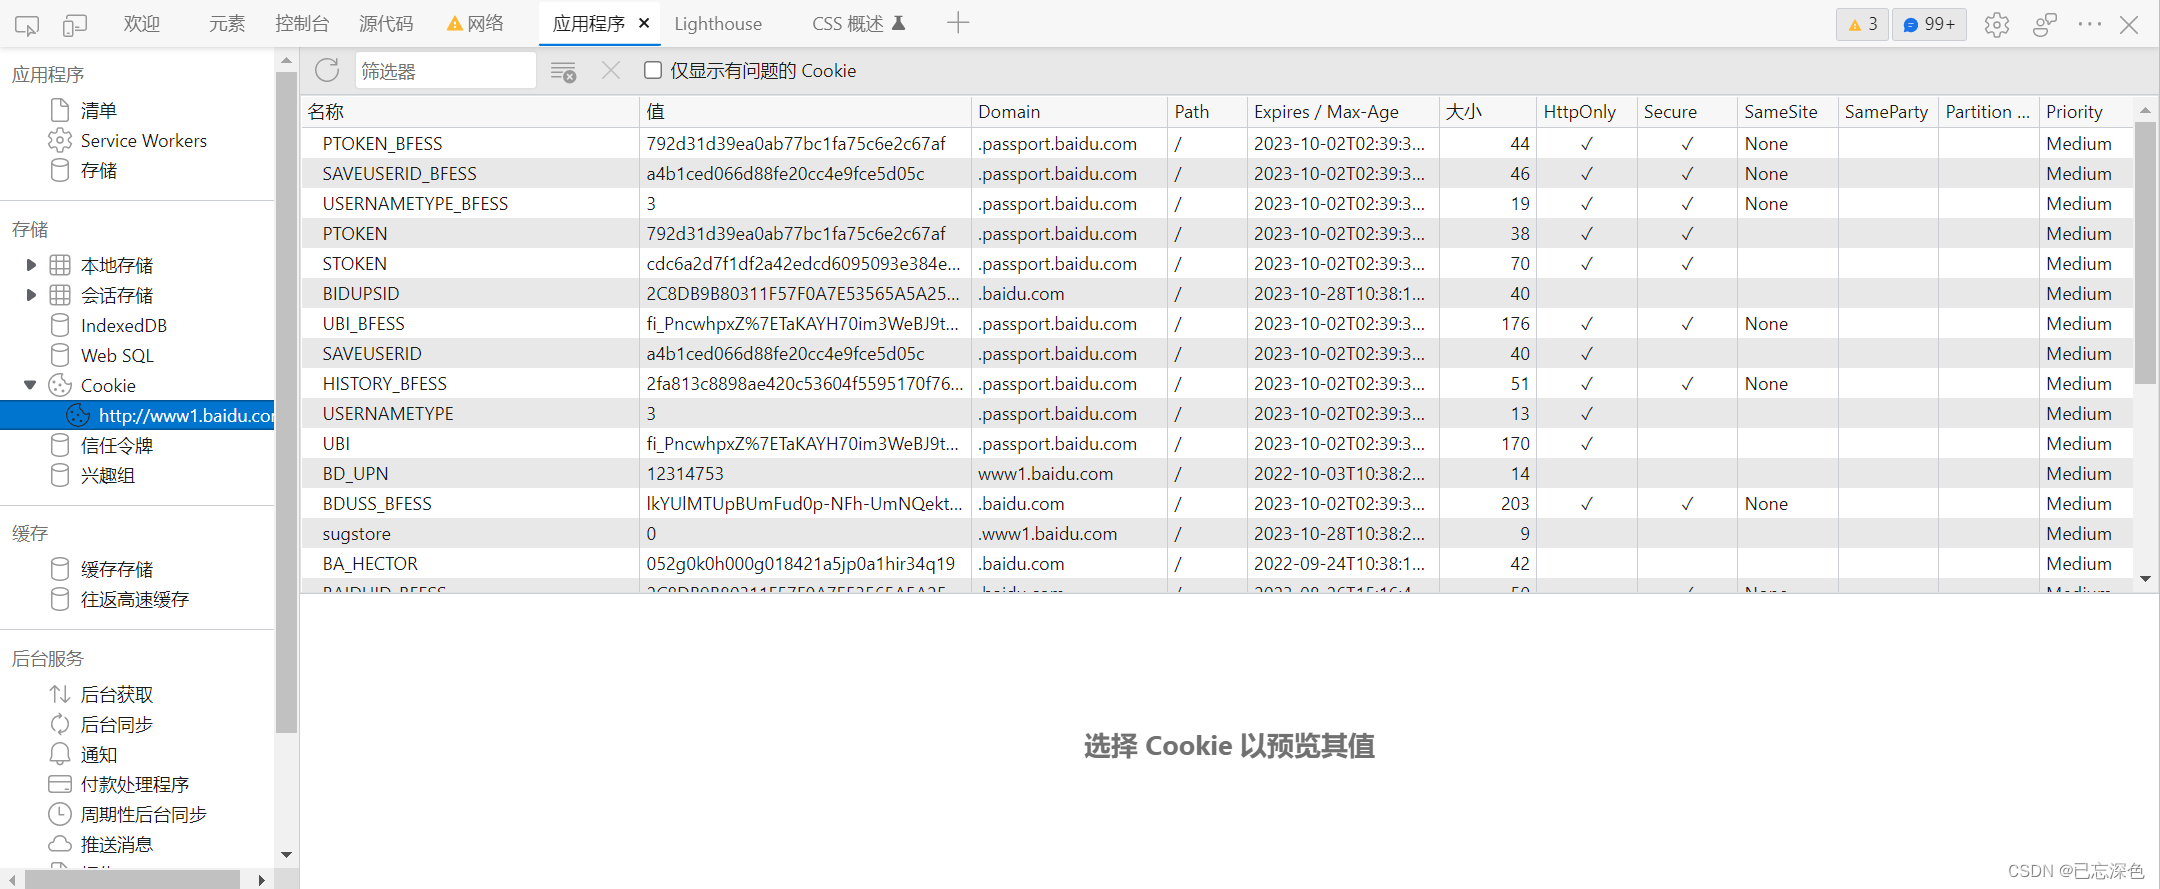Open DevTools settings gear

coord(1997,24)
